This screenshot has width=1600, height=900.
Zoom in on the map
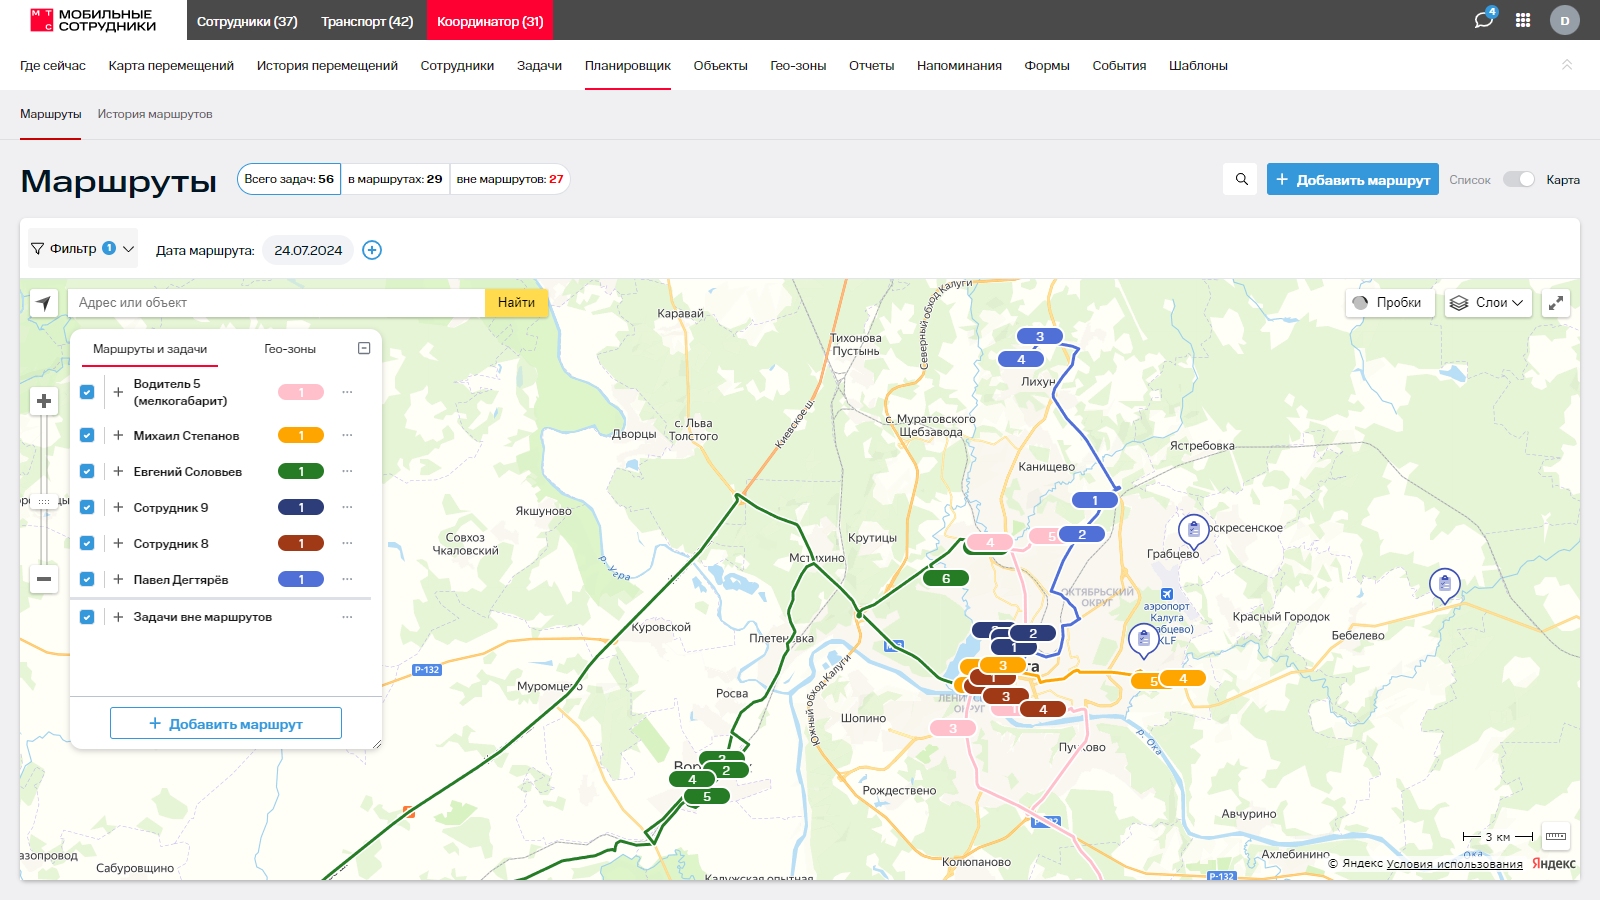point(44,401)
